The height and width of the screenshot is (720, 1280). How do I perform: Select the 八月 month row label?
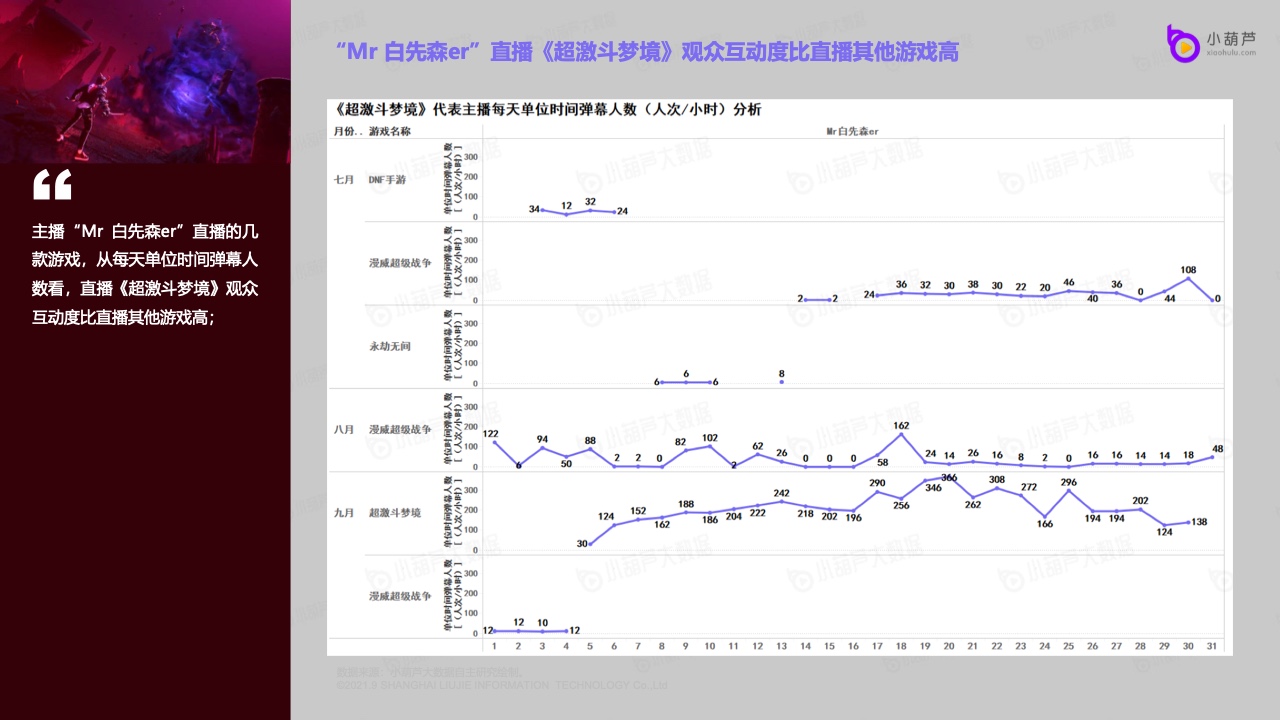click(344, 429)
